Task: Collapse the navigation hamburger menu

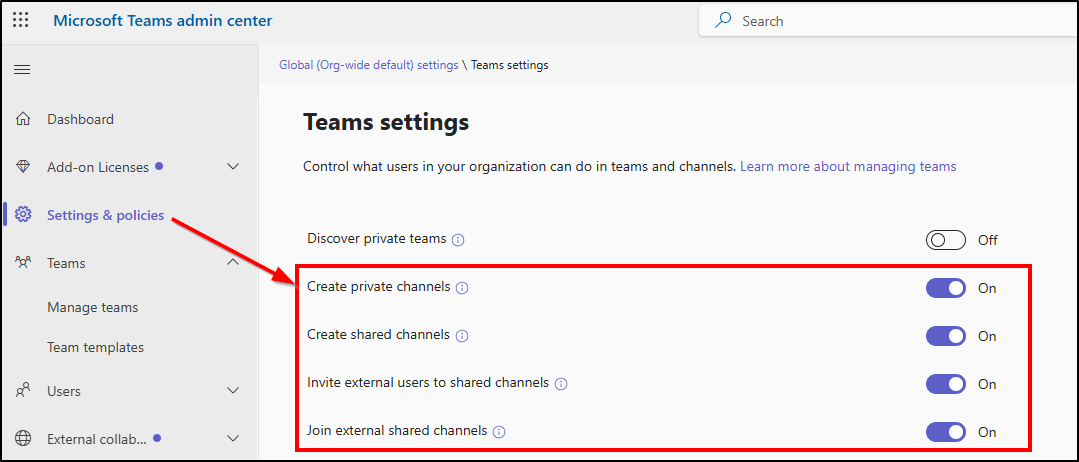Action: click(x=22, y=70)
